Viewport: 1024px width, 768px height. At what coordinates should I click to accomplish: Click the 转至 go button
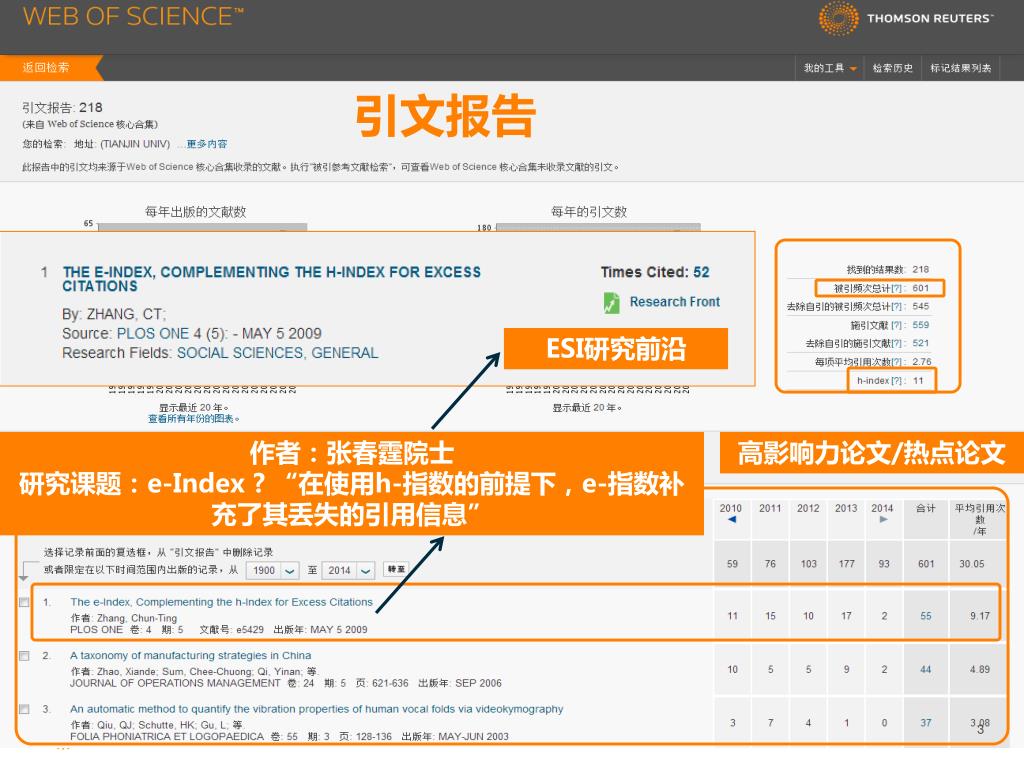[396, 569]
